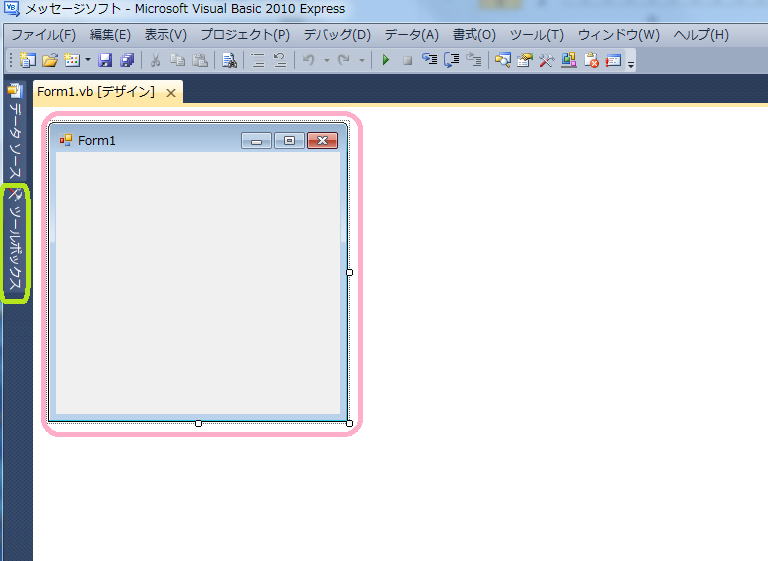Click the Open File folder icon
Viewport: 768px width, 561px height.
click(x=50, y=60)
